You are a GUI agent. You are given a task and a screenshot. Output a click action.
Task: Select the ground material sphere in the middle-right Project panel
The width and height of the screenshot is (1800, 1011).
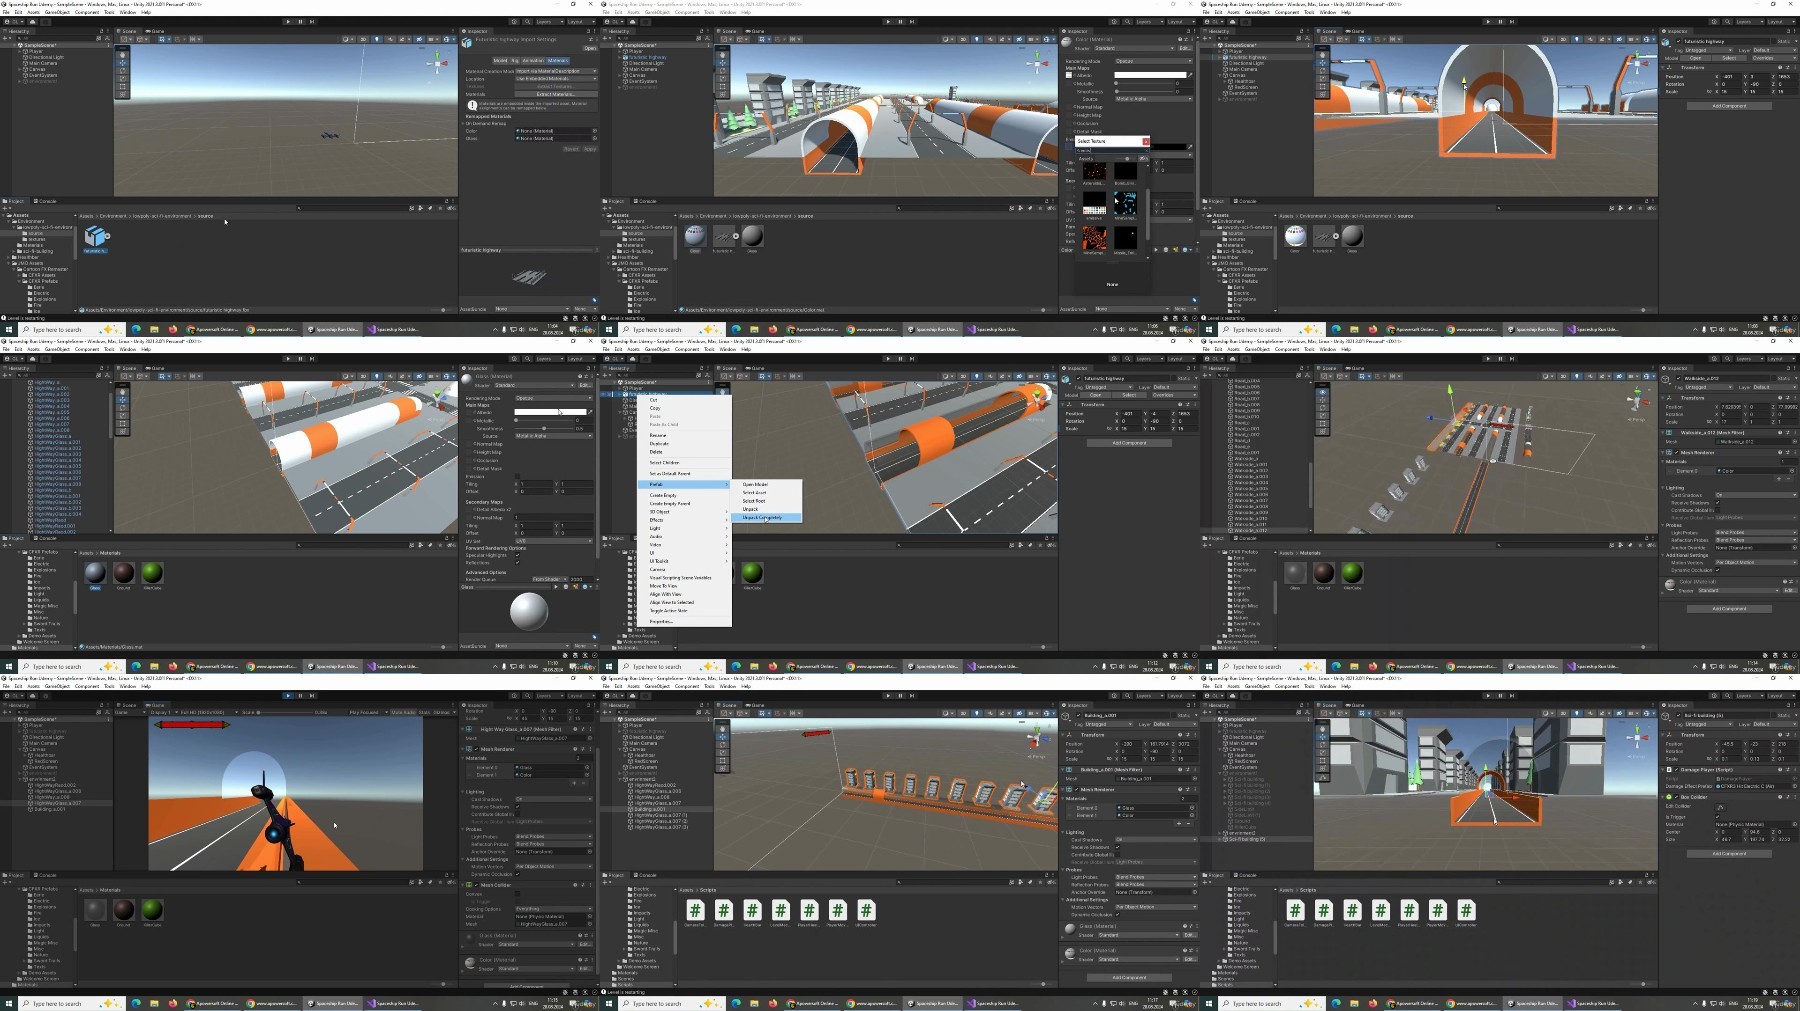click(x=1323, y=574)
